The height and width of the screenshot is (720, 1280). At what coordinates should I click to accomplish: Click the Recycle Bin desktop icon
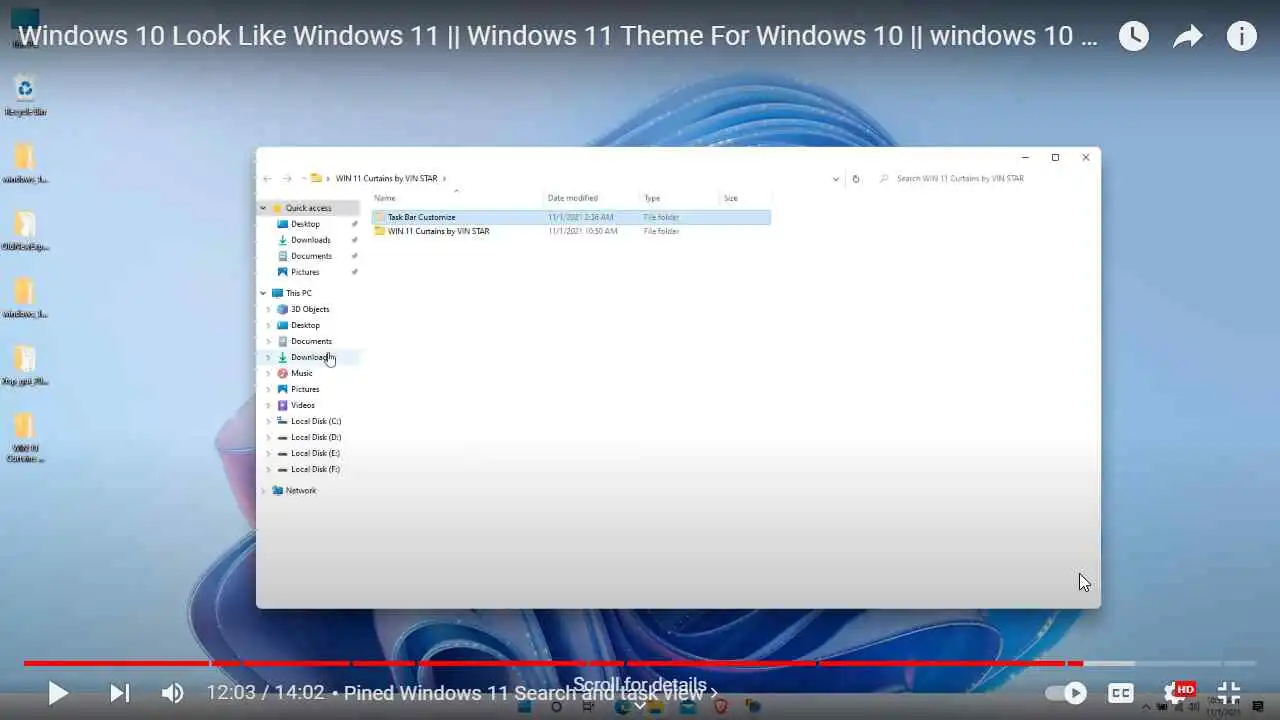point(25,95)
